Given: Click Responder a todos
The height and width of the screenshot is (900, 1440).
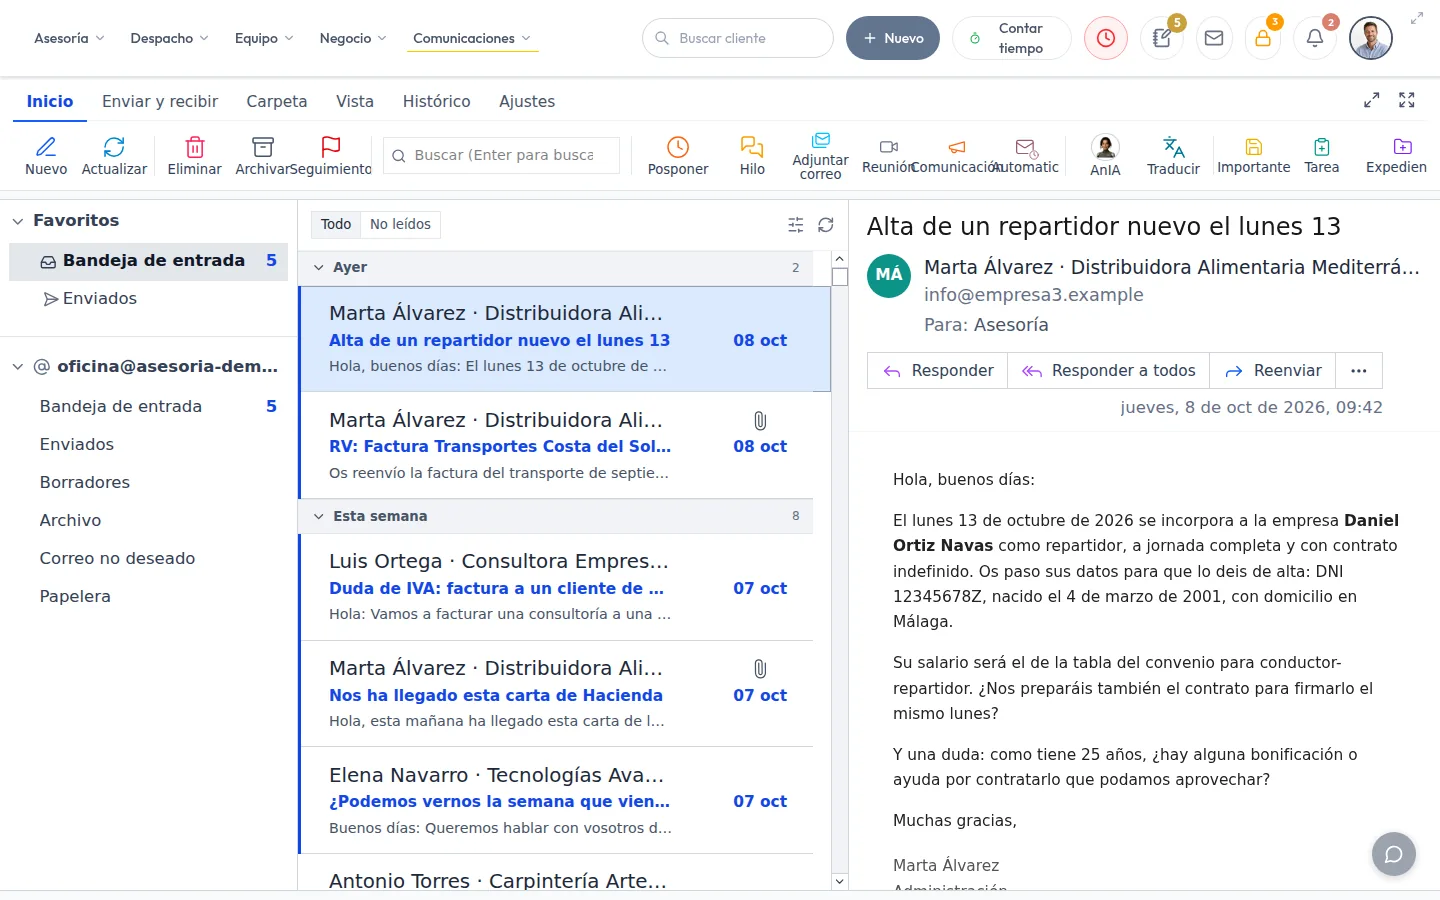Looking at the screenshot, I should coord(1109,370).
